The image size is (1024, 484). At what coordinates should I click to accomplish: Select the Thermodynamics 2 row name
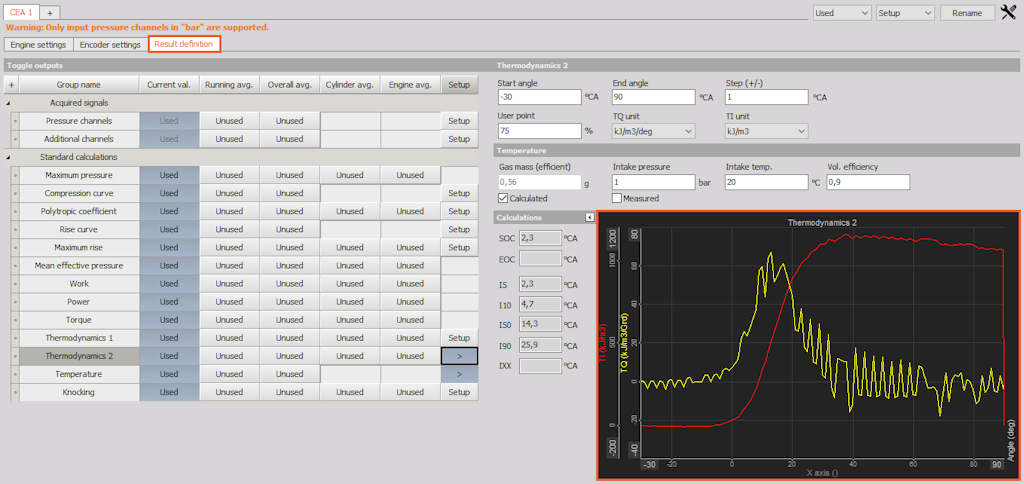79,356
